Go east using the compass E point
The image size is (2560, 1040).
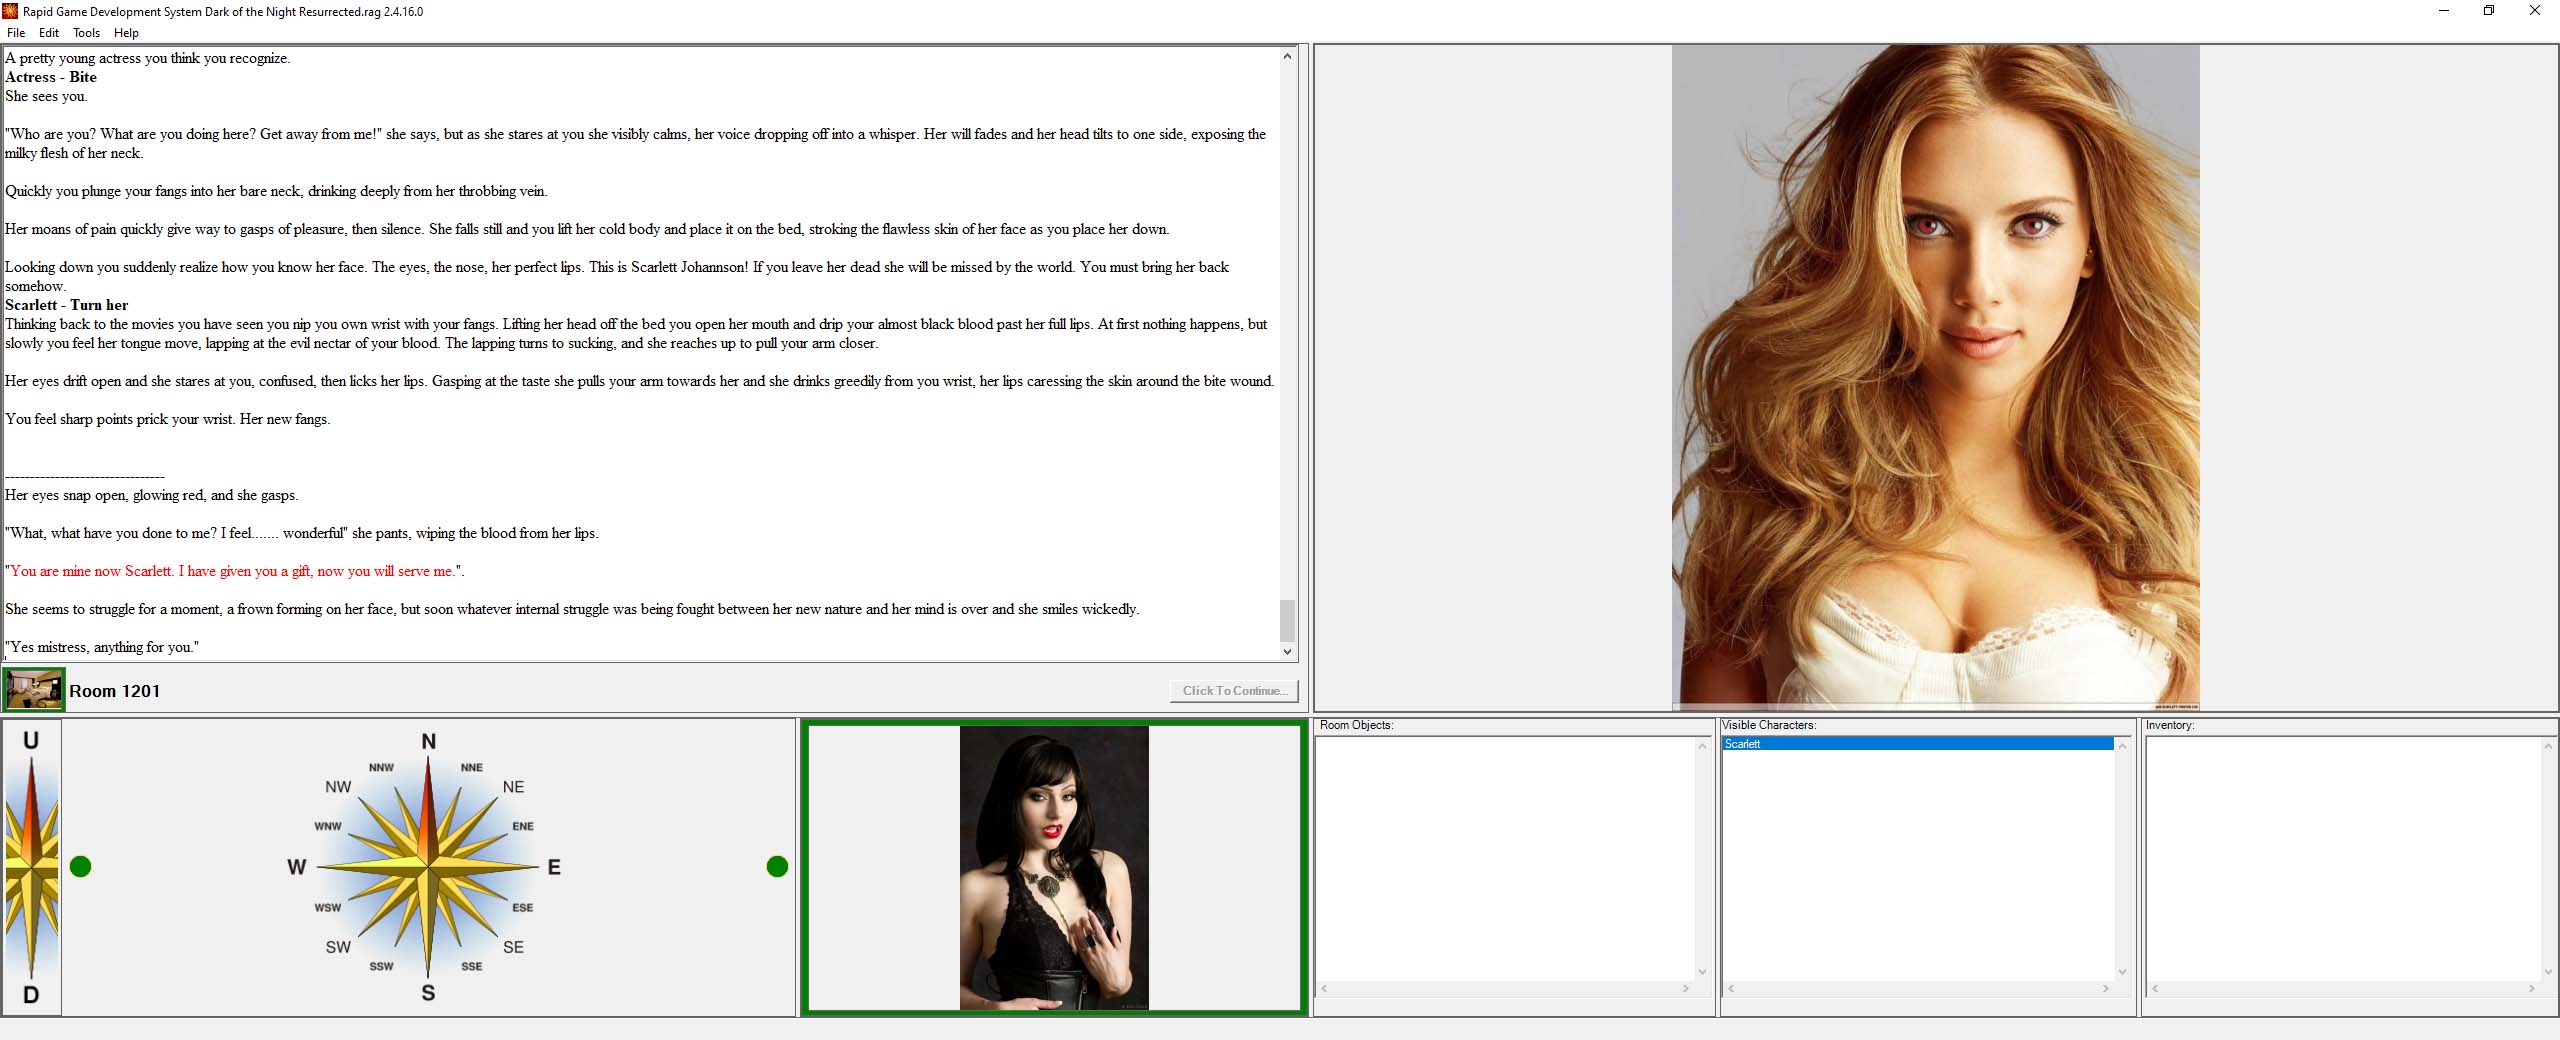[553, 867]
